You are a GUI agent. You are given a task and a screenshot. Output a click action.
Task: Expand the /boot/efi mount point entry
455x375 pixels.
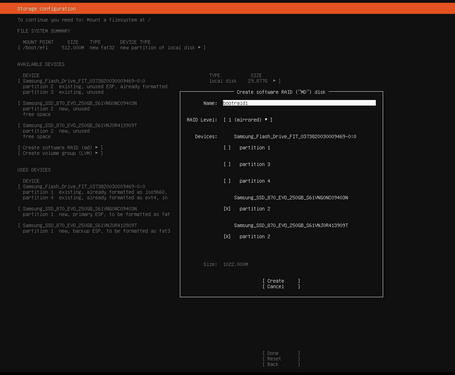(x=112, y=48)
